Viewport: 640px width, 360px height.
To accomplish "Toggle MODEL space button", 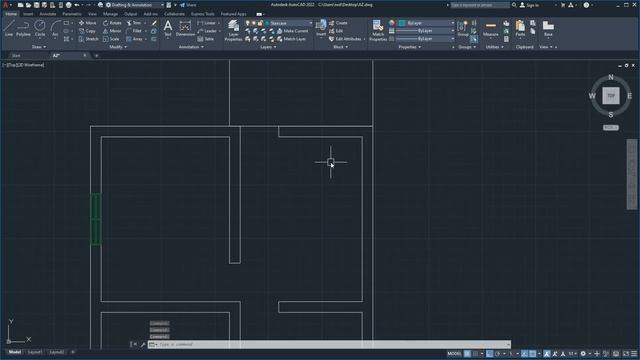I will click(x=454, y=353).
